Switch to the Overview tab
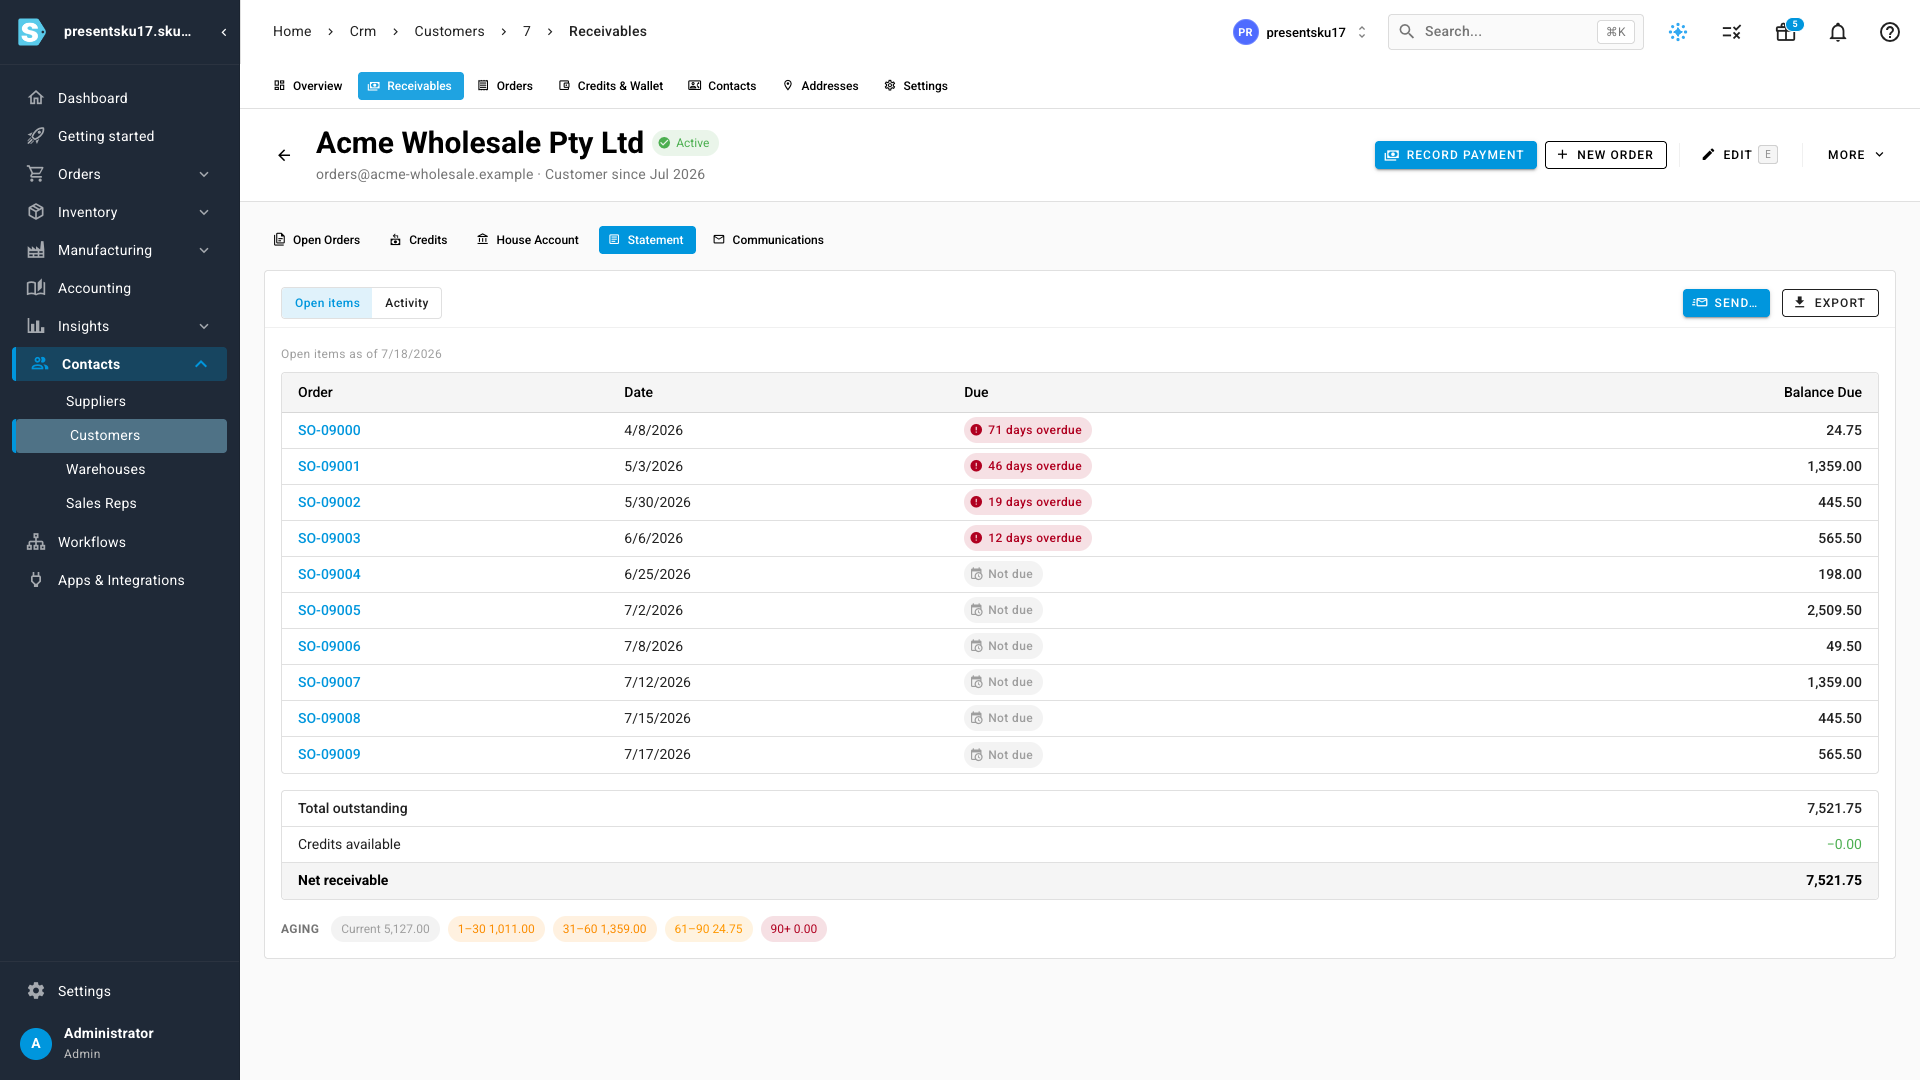Screen dimensions: 1920x1080 pos(308,86)
